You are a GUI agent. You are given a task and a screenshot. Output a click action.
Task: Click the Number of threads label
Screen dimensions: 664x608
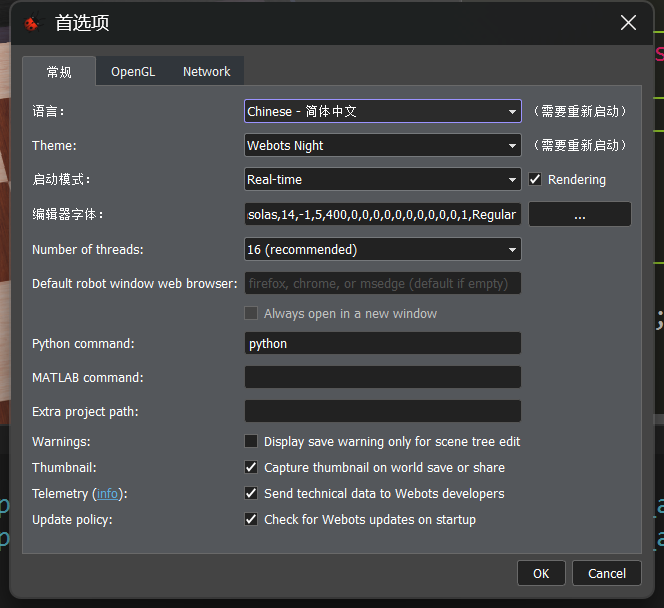[x=88, y=250]
